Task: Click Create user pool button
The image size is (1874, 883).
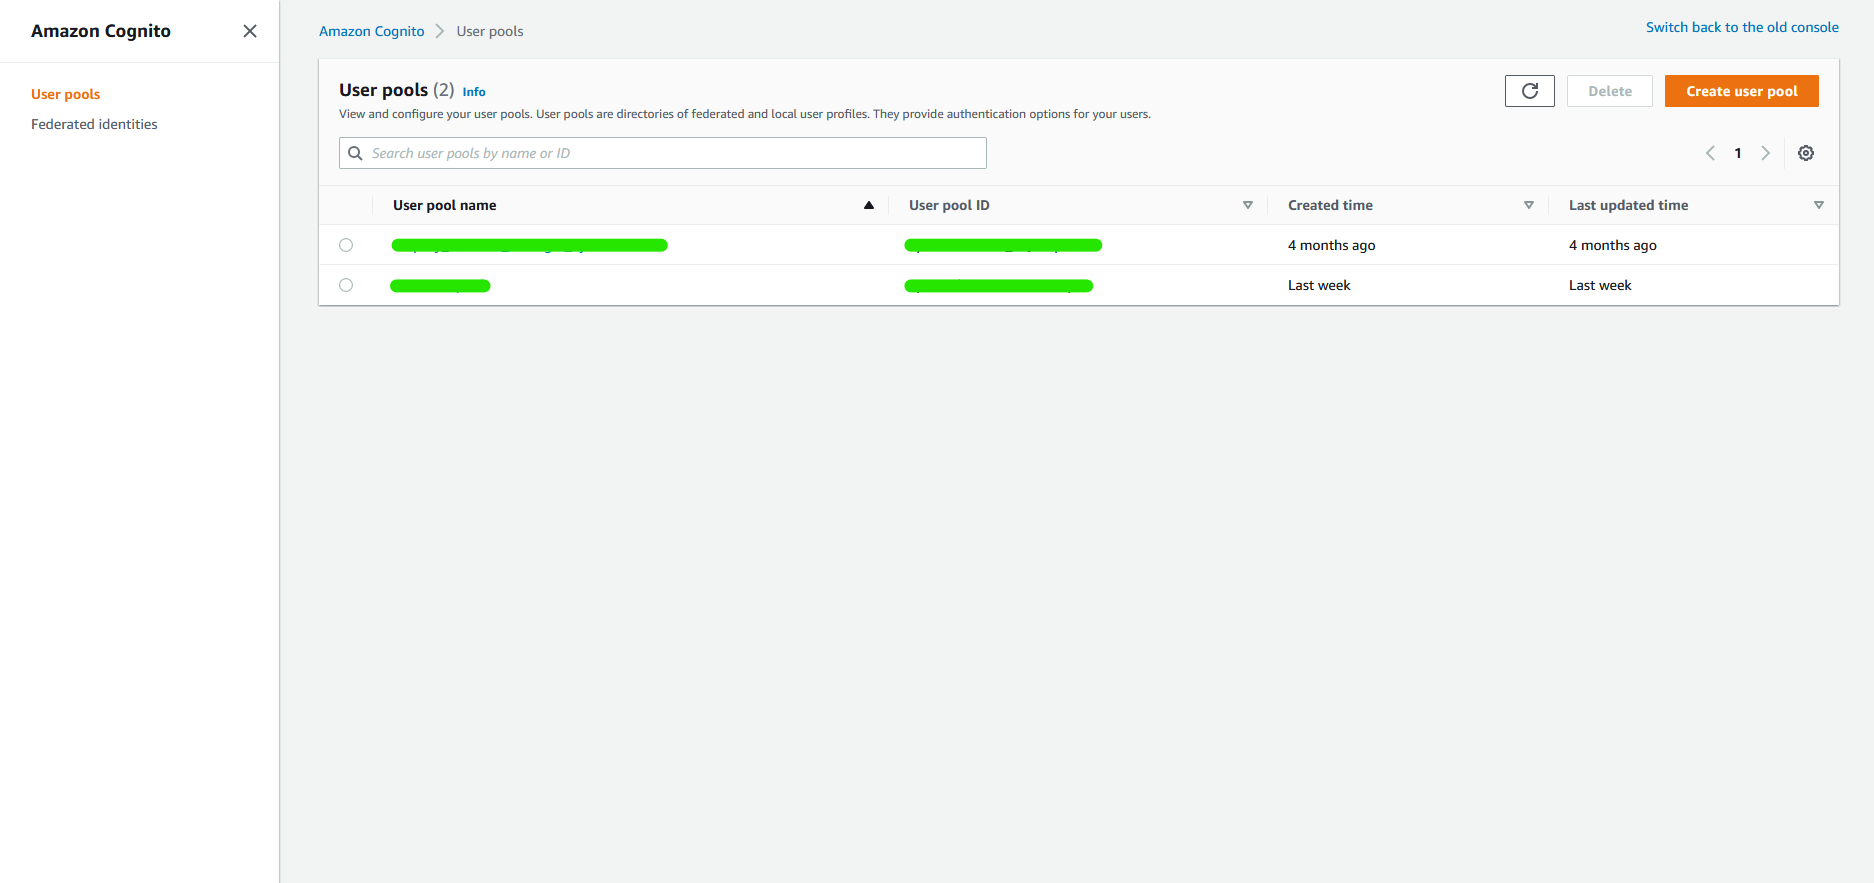Action: [x=1741, y=91]
